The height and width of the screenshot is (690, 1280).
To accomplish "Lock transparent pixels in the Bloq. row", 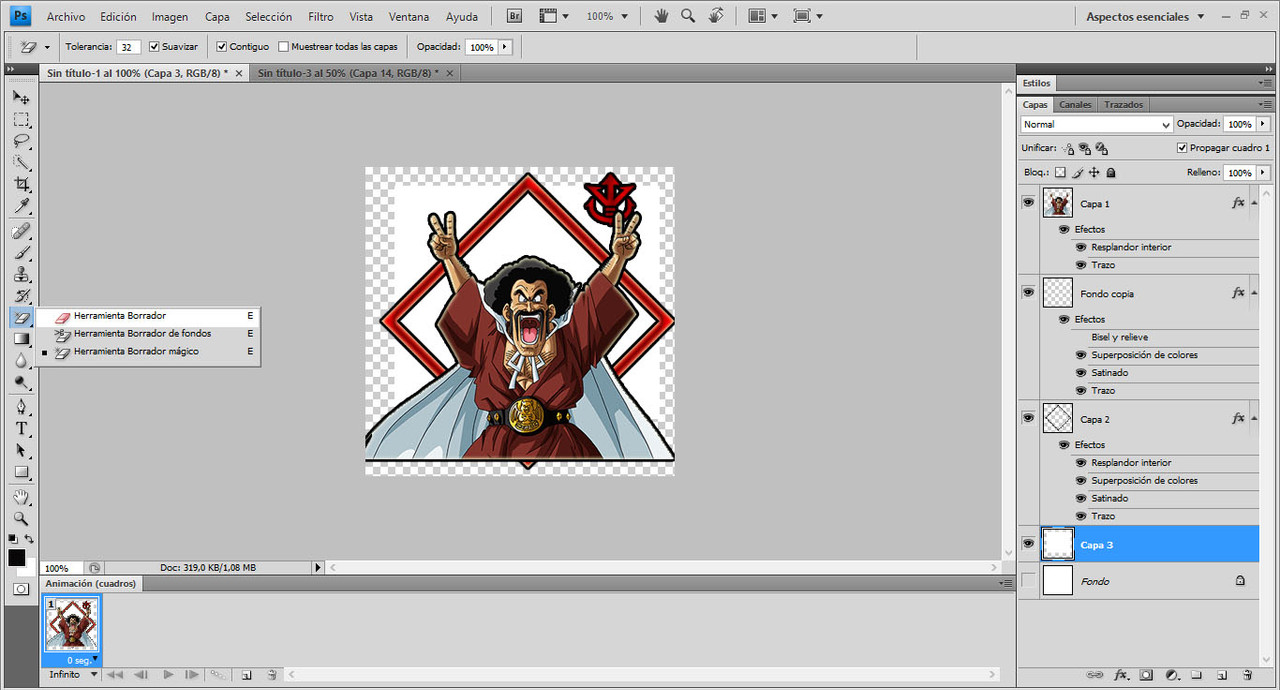I will pos(1061,173).
